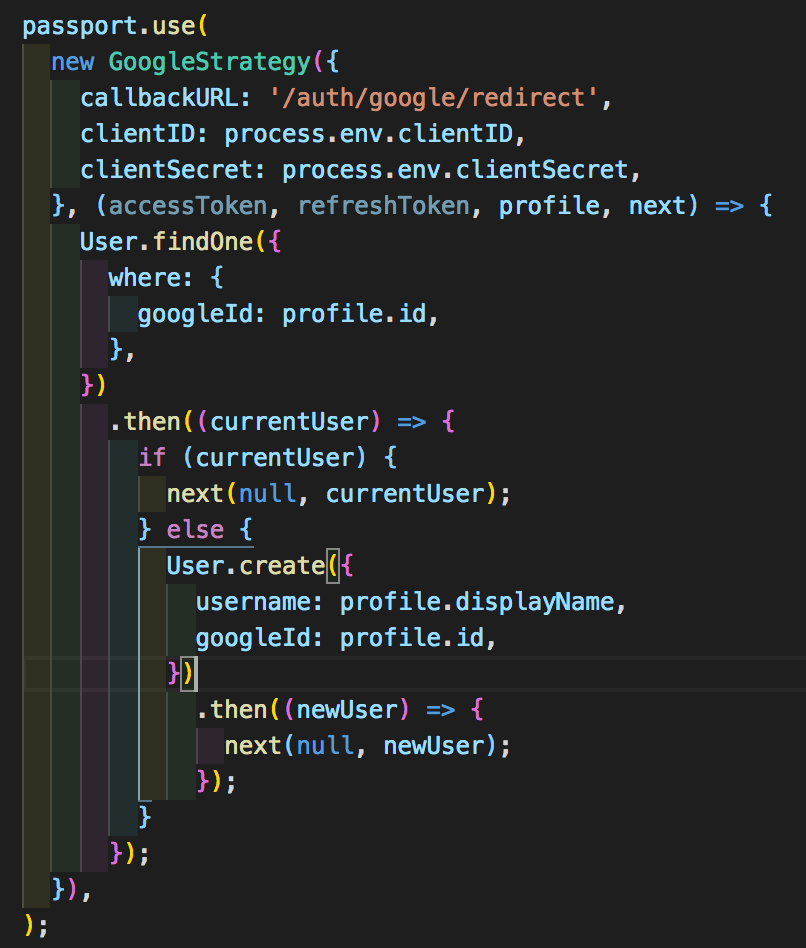
Task: Click the "where" property key
Action: (144, 278)
